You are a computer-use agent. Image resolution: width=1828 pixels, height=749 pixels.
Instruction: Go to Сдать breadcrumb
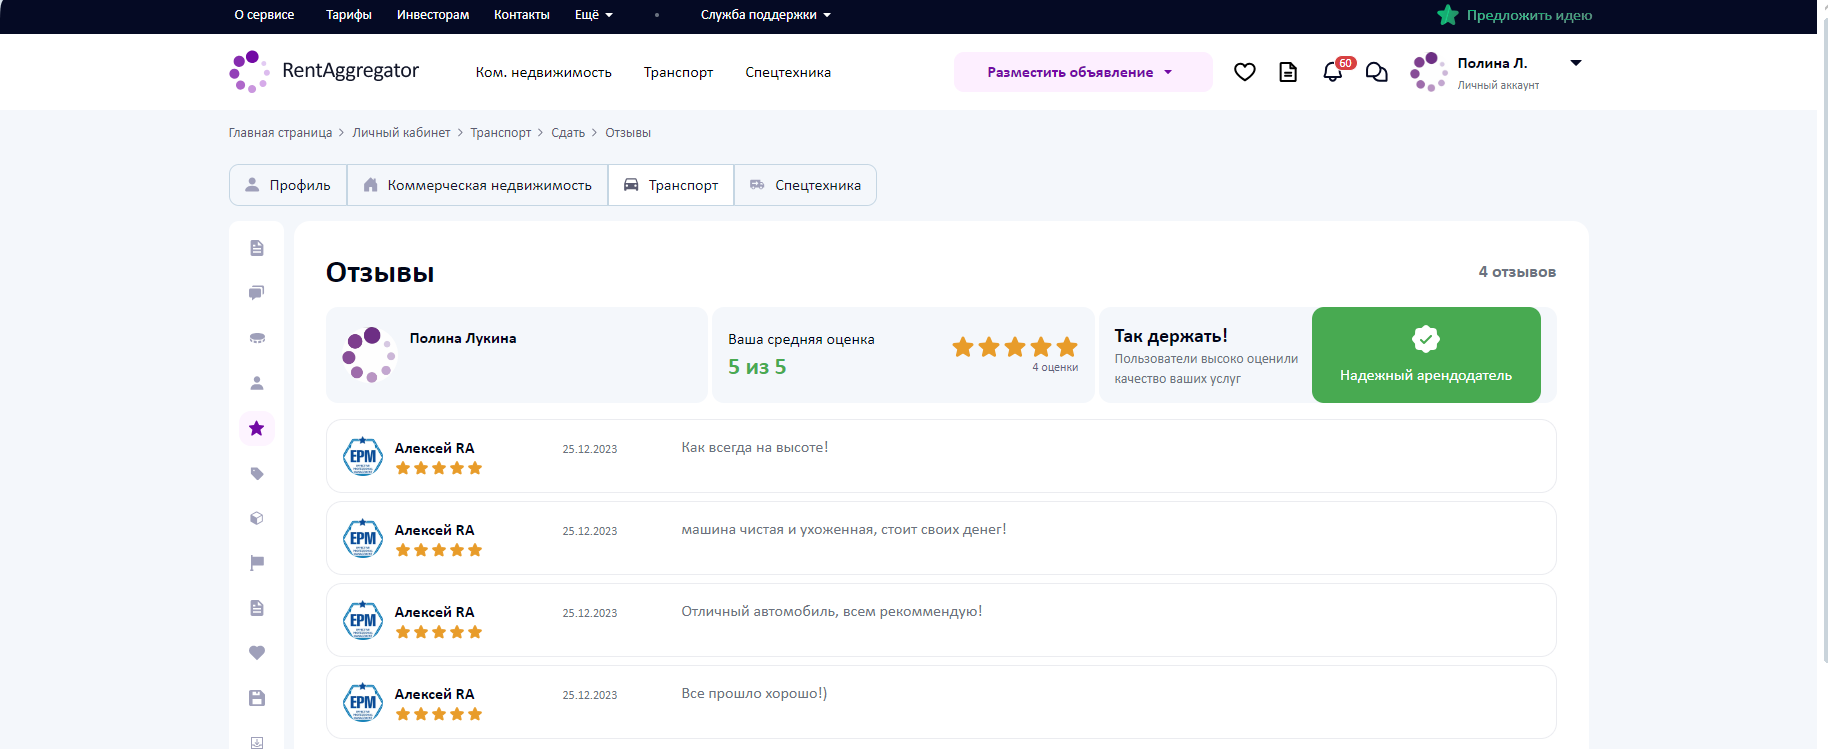pyautogui.click(x=568, y=133)
